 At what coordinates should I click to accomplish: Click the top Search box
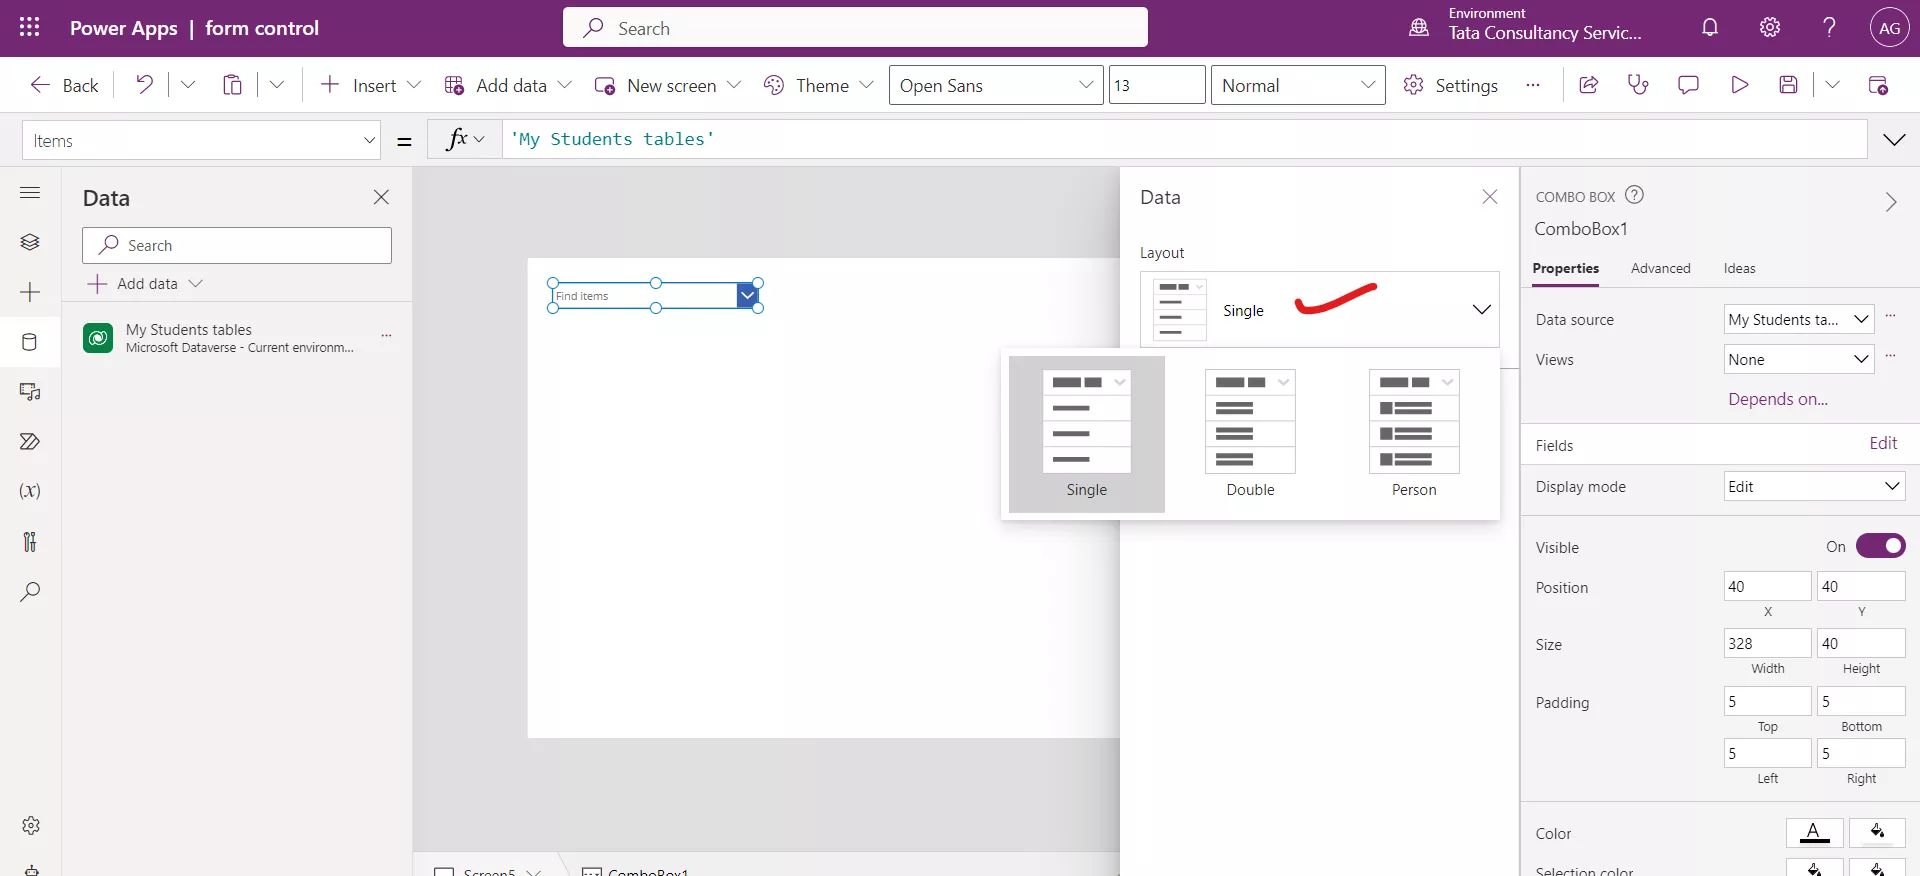tap(855, 28)
